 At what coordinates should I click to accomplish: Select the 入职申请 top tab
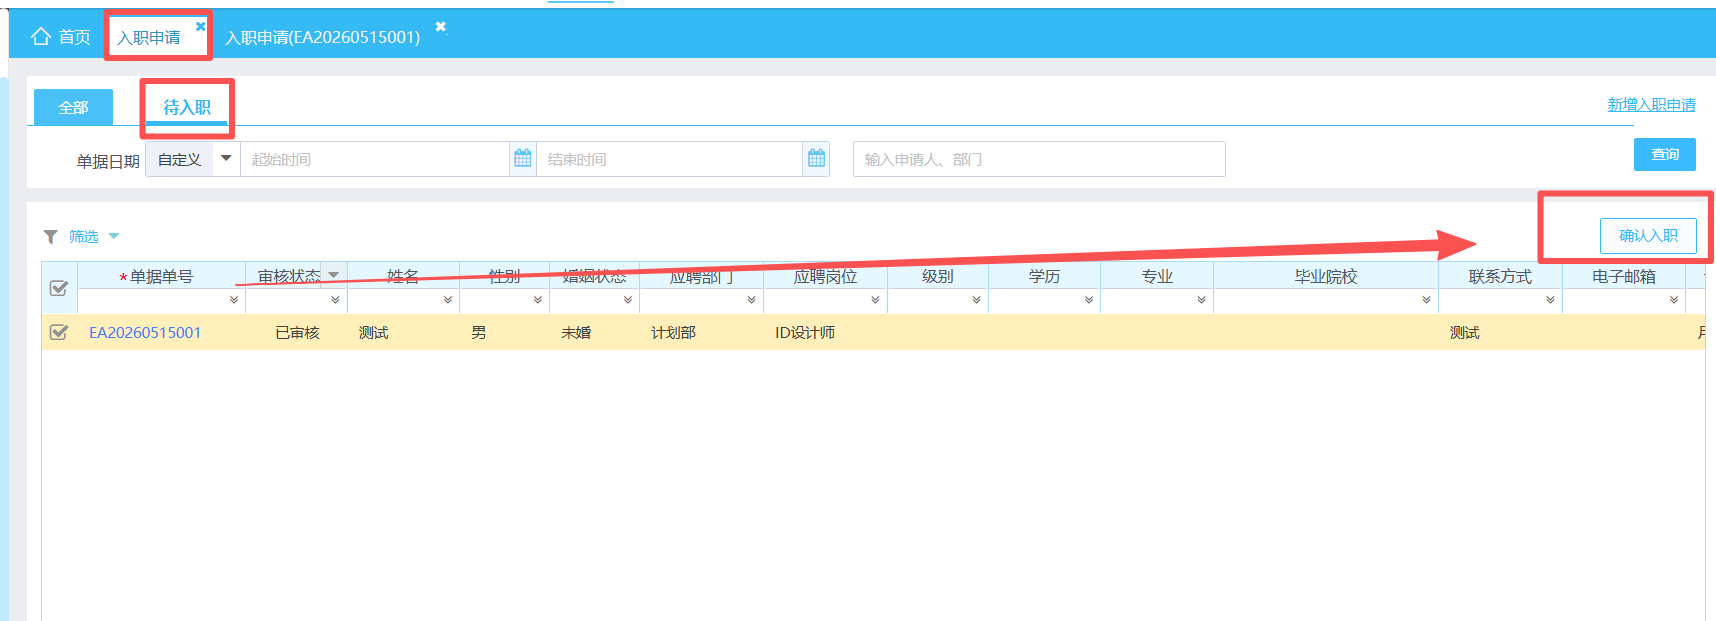(x=149, y=38)
